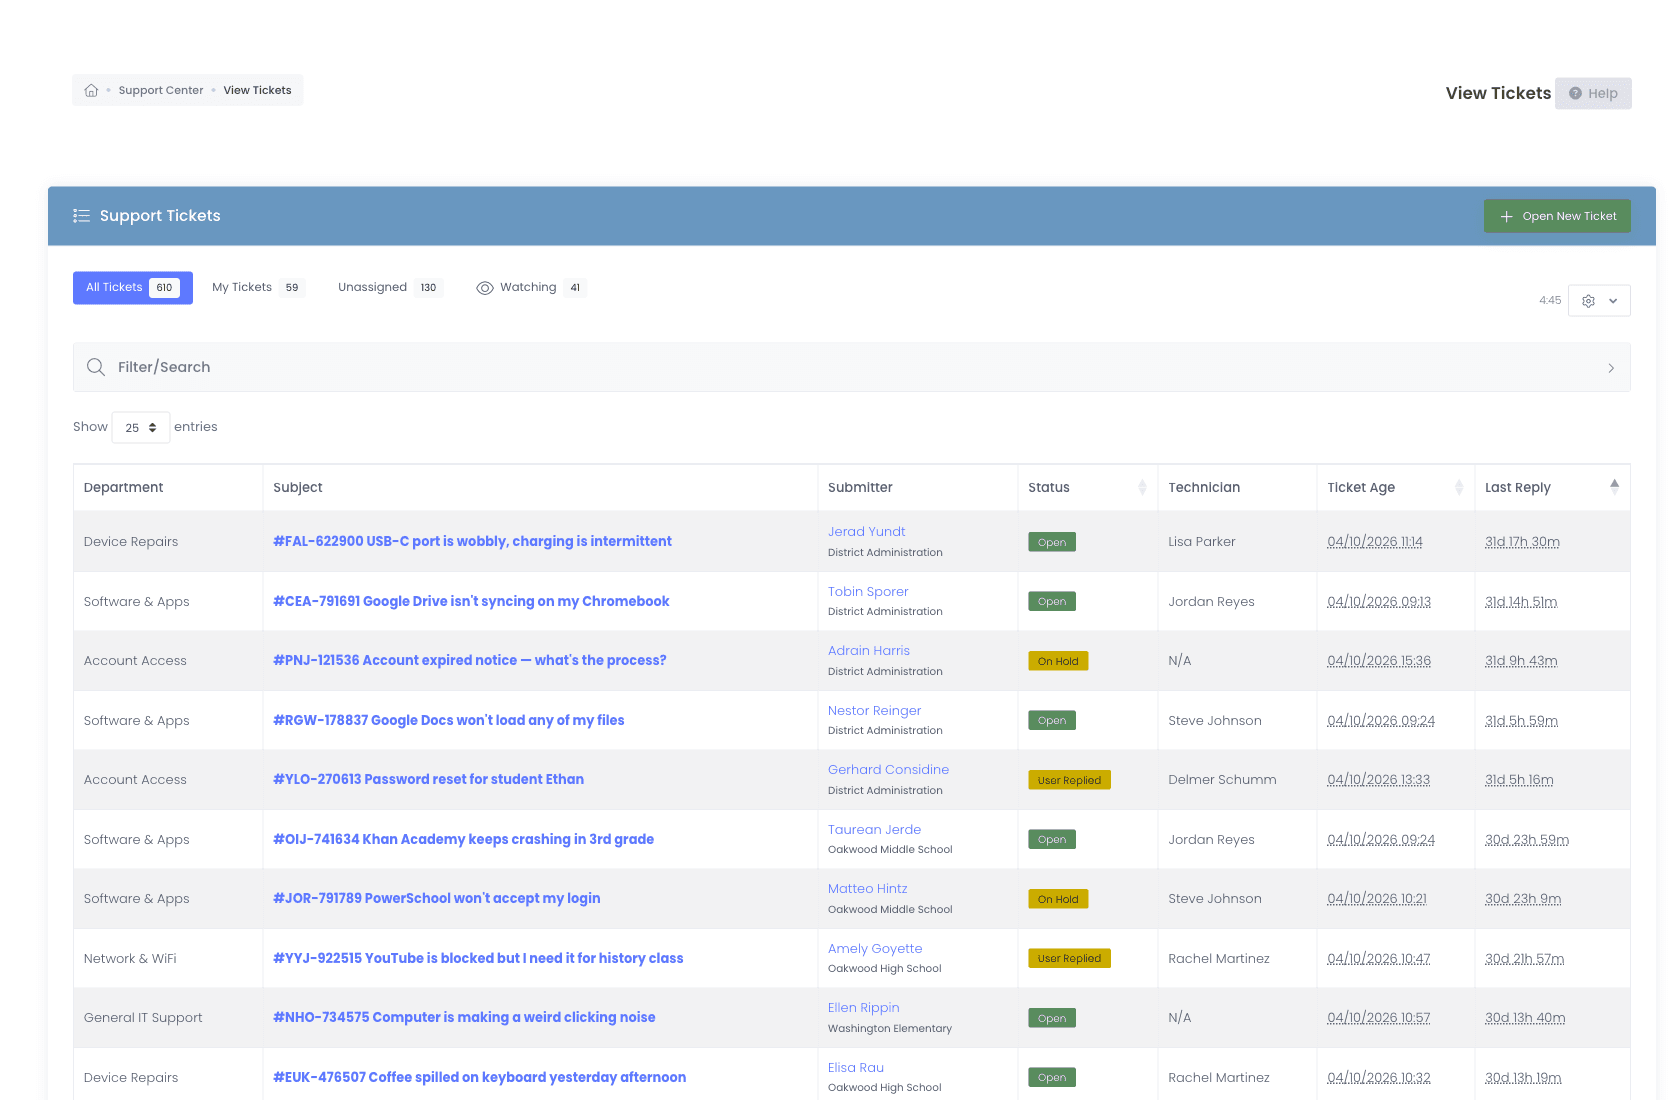Viewport: 1680px width, 1100px height.
Task: Click User Replied badge for Amely Goyette
Action: point(1069,958)
